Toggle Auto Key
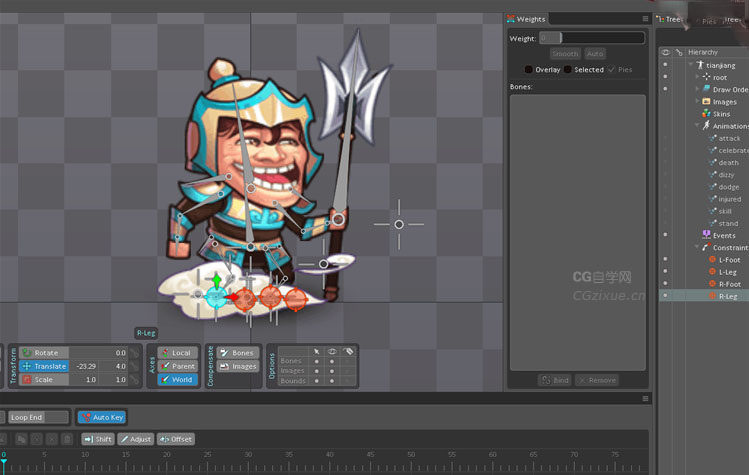 102,417
